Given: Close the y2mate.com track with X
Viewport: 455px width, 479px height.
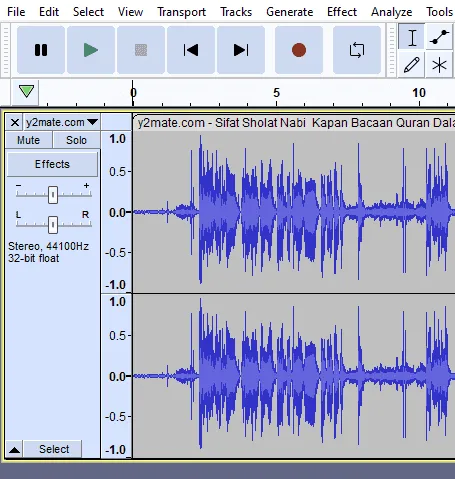Looking at the screenshot, I should coord(15,123).
